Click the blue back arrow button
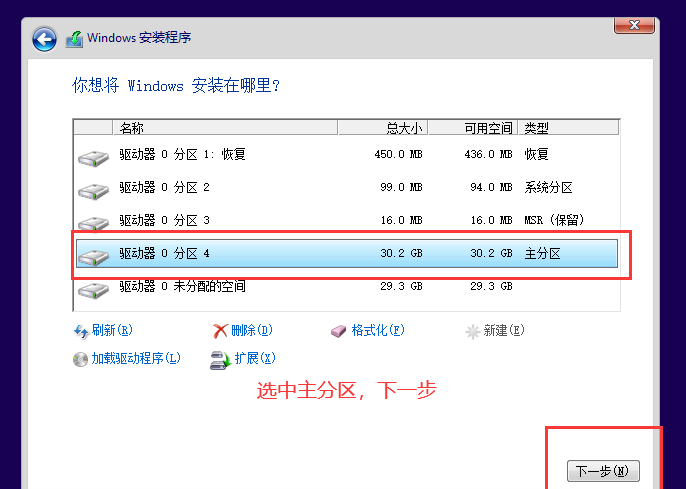686x489 pixels. pos(44,39)
